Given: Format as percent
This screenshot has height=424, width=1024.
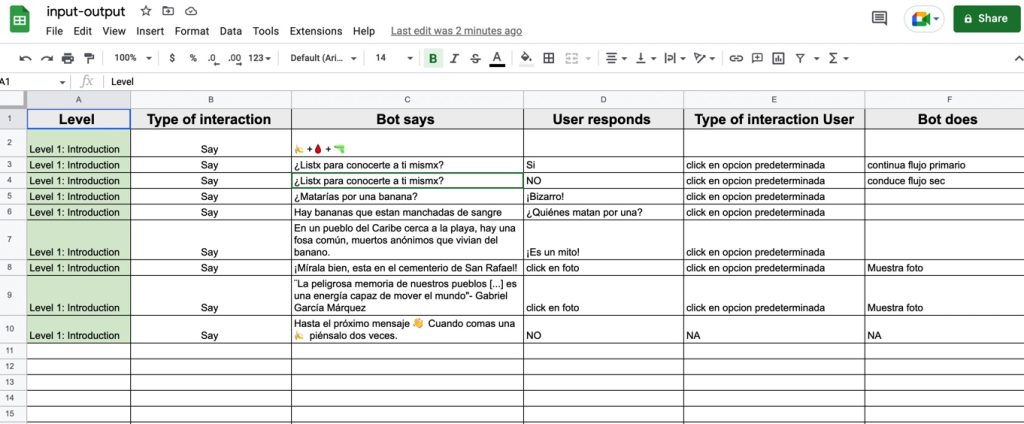Looking at the screenshot, I should pyautogui.click(x=193, y=58).
